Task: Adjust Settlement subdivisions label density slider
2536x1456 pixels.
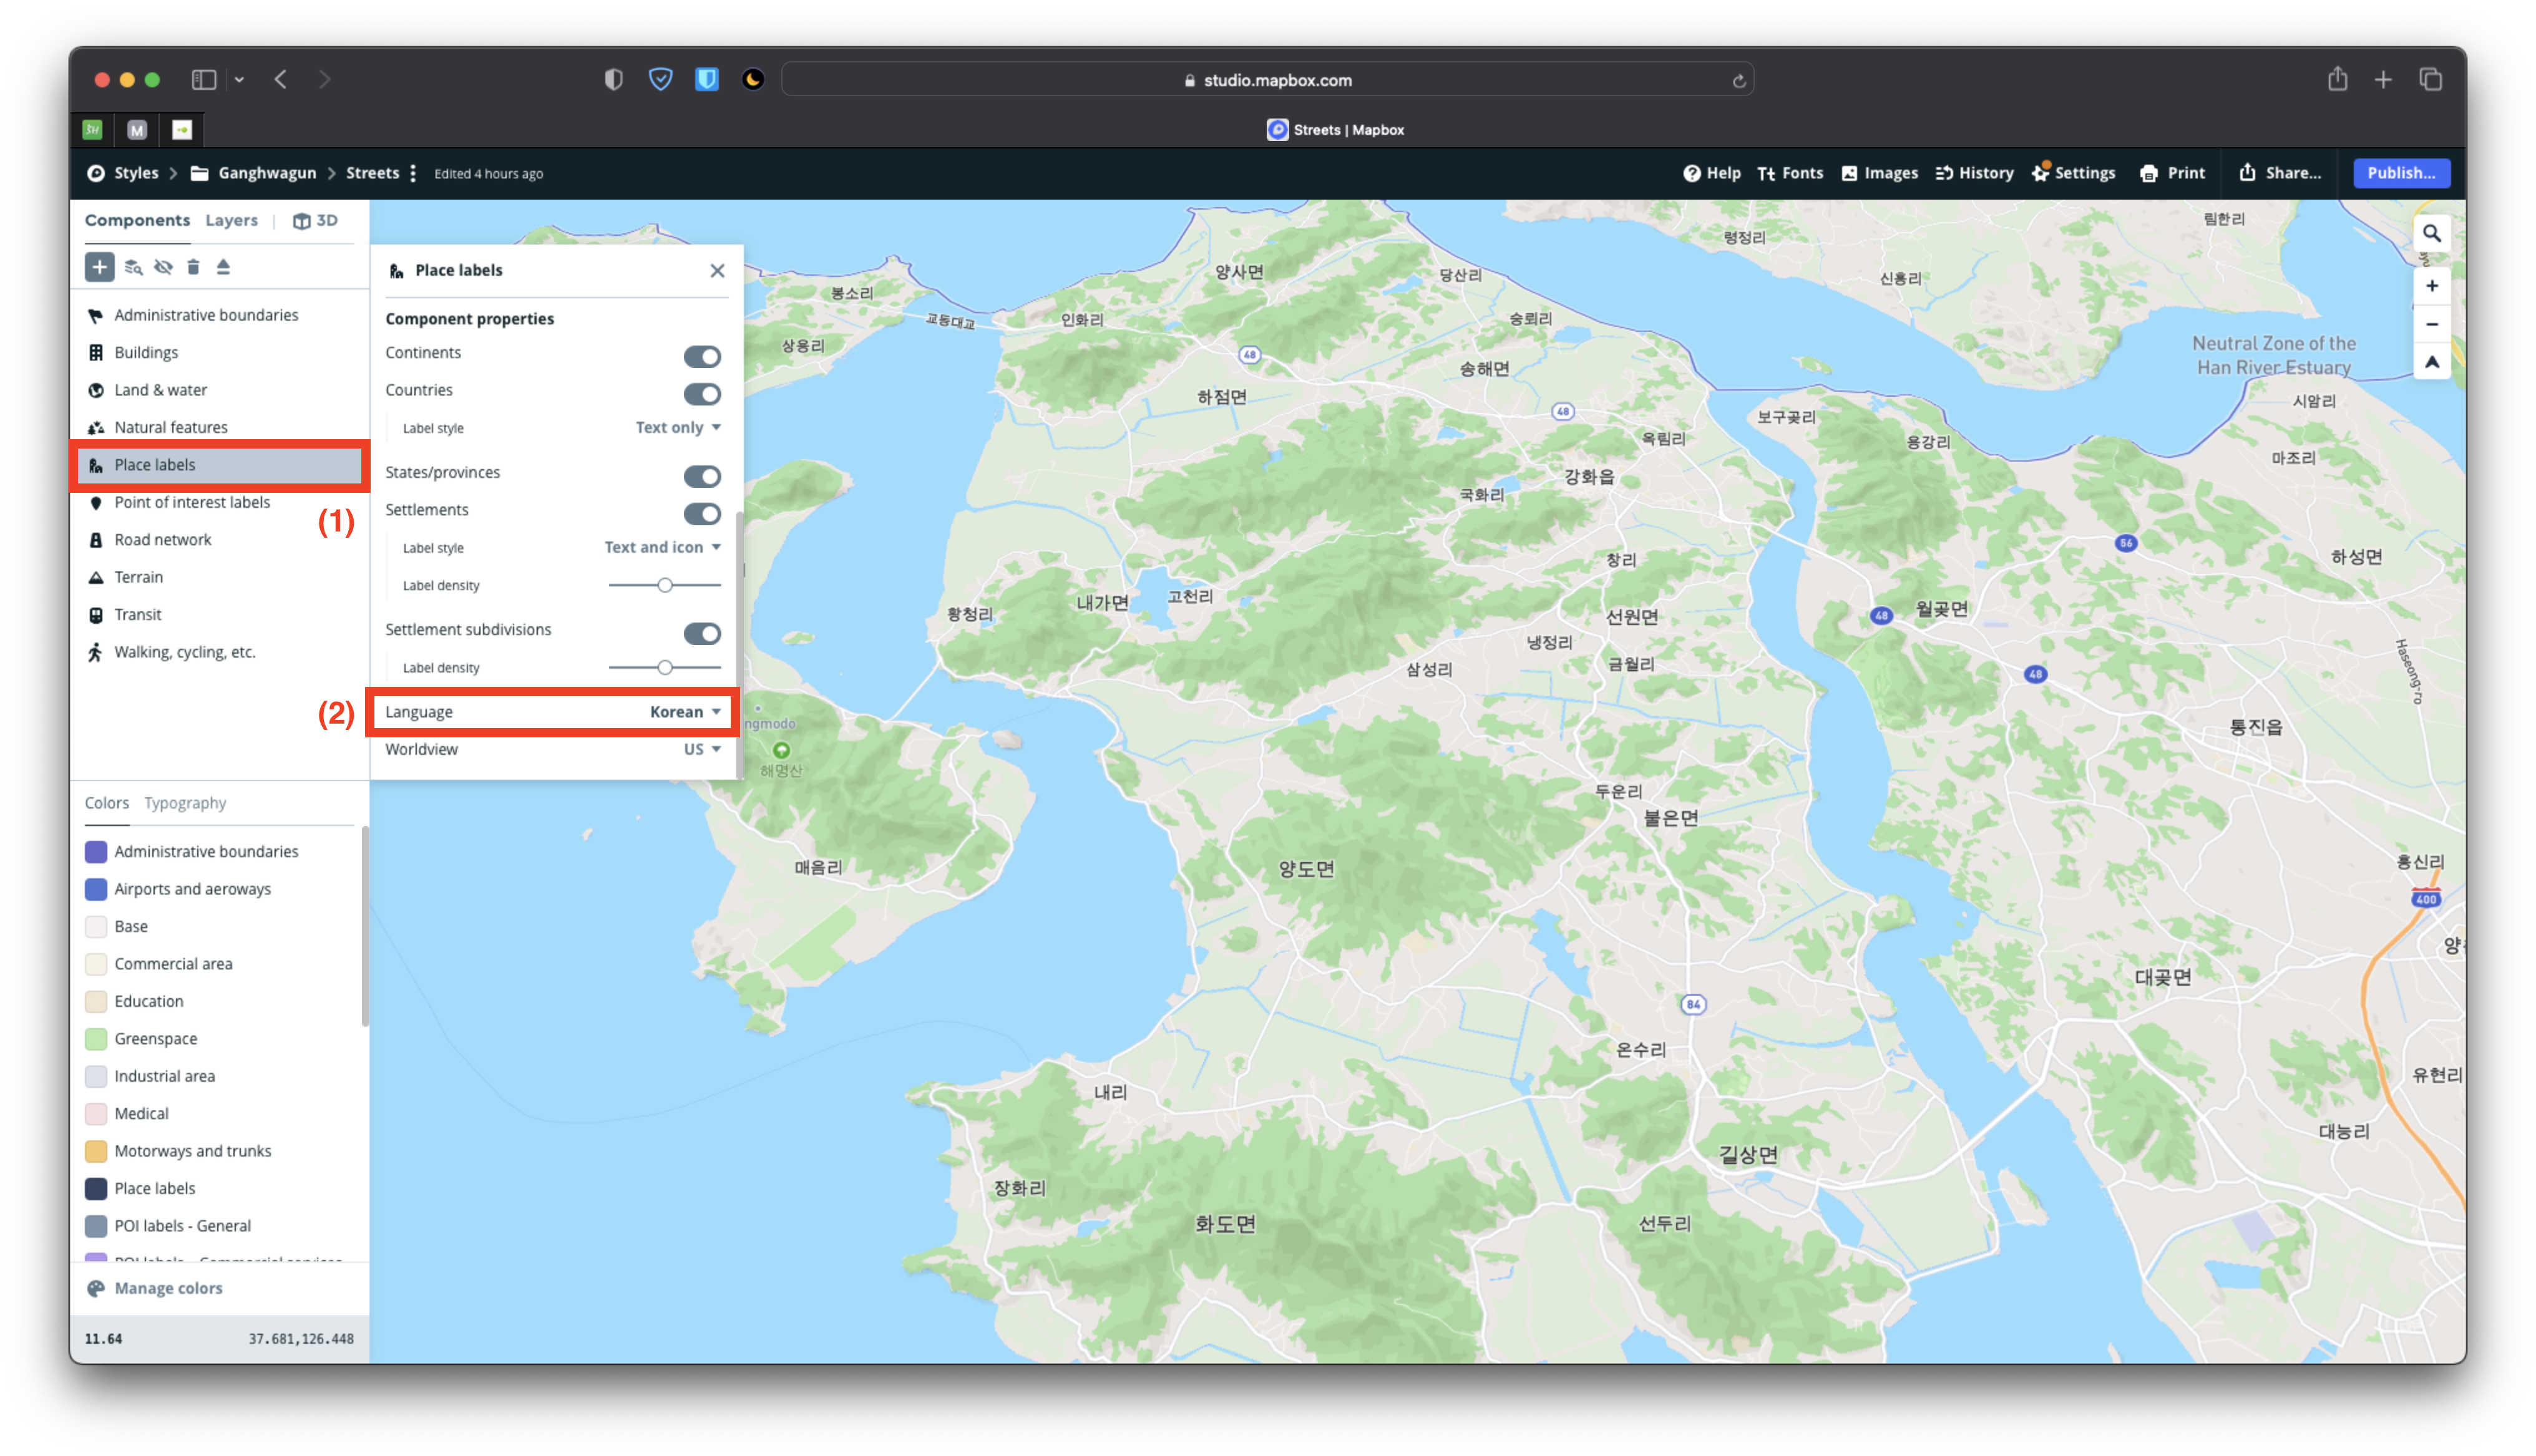Action: click(x=664, y=667)
